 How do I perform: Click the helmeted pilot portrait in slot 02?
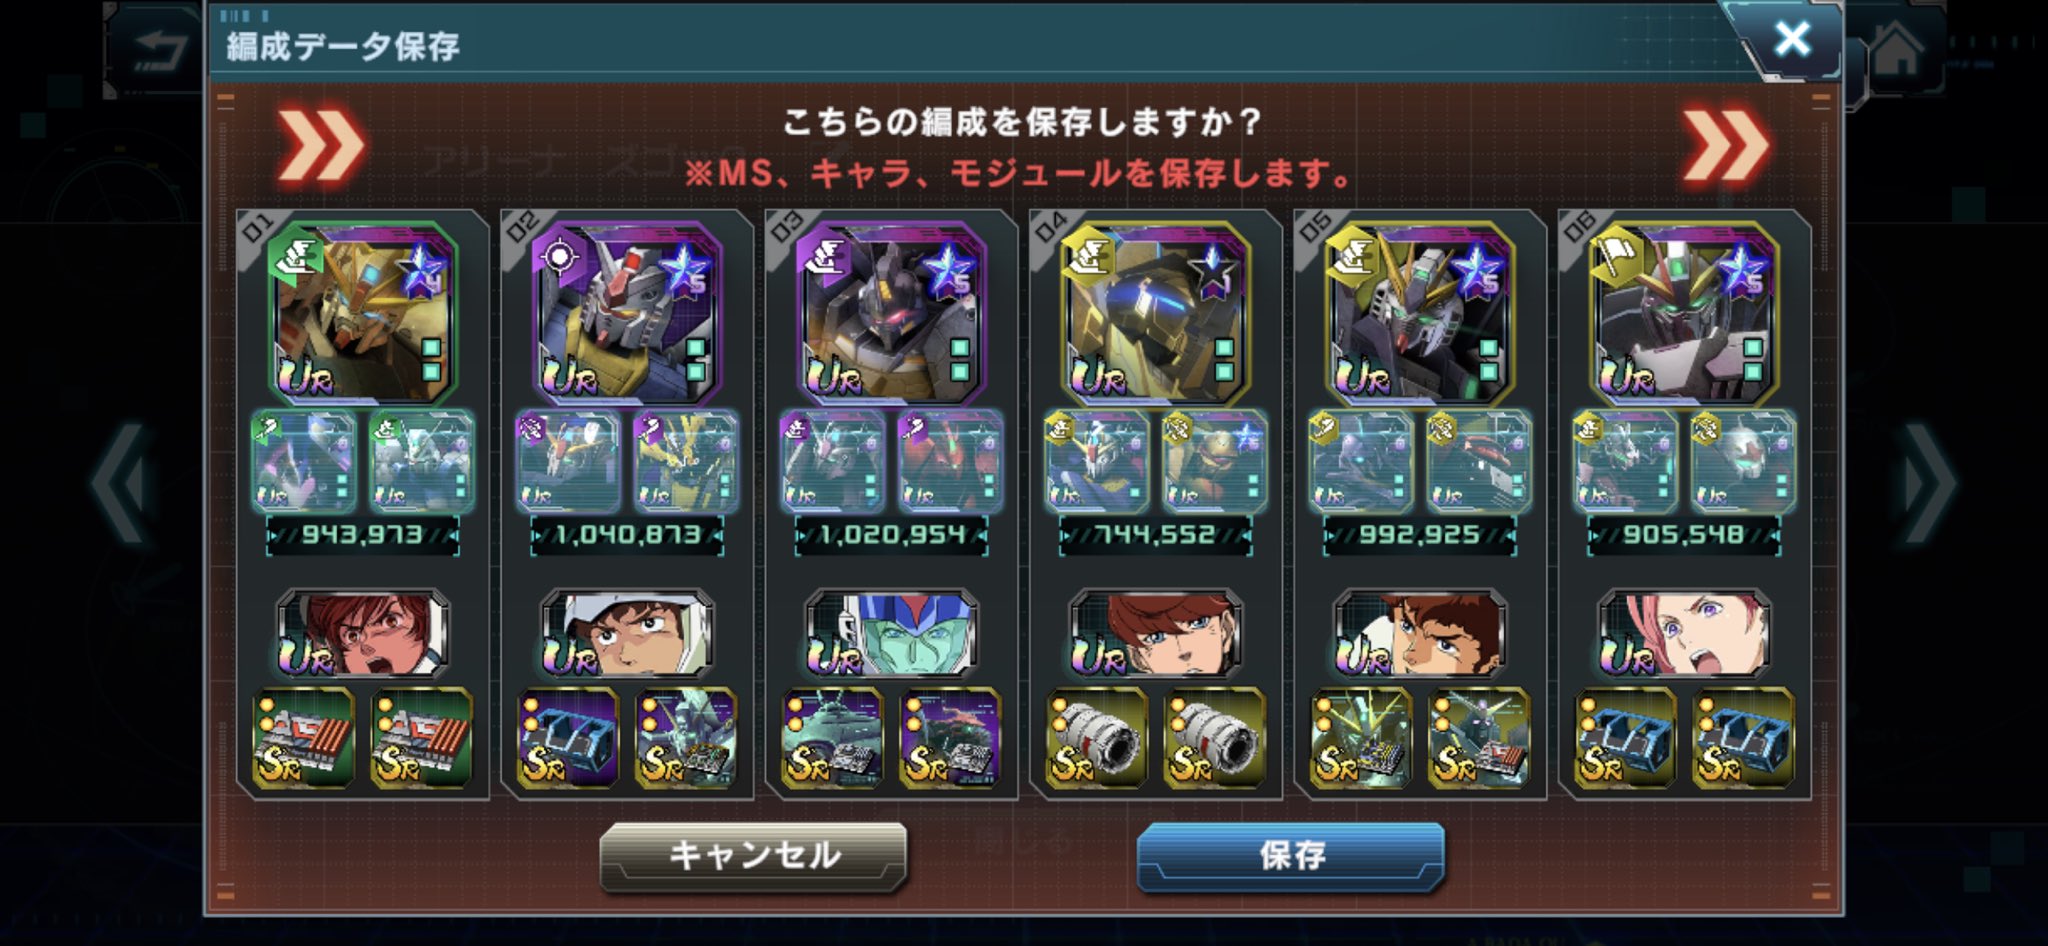627,633
